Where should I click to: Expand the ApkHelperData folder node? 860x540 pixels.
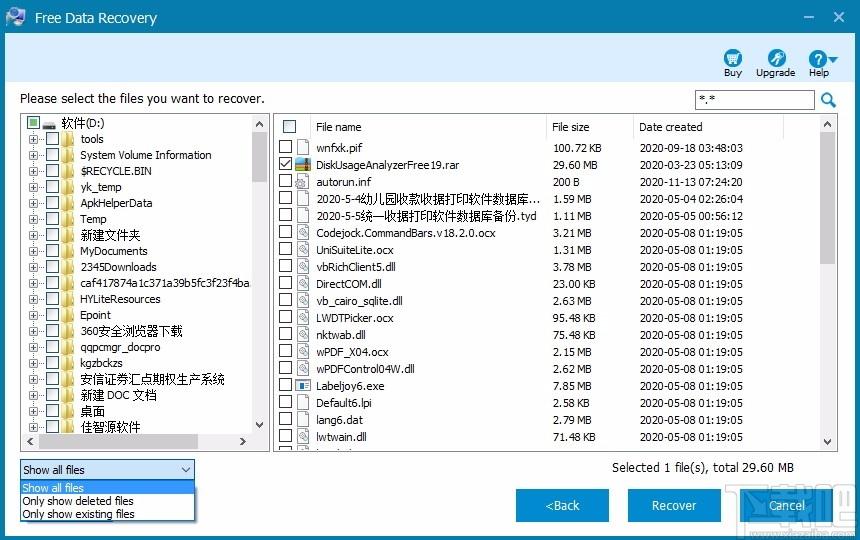[33, 203]
